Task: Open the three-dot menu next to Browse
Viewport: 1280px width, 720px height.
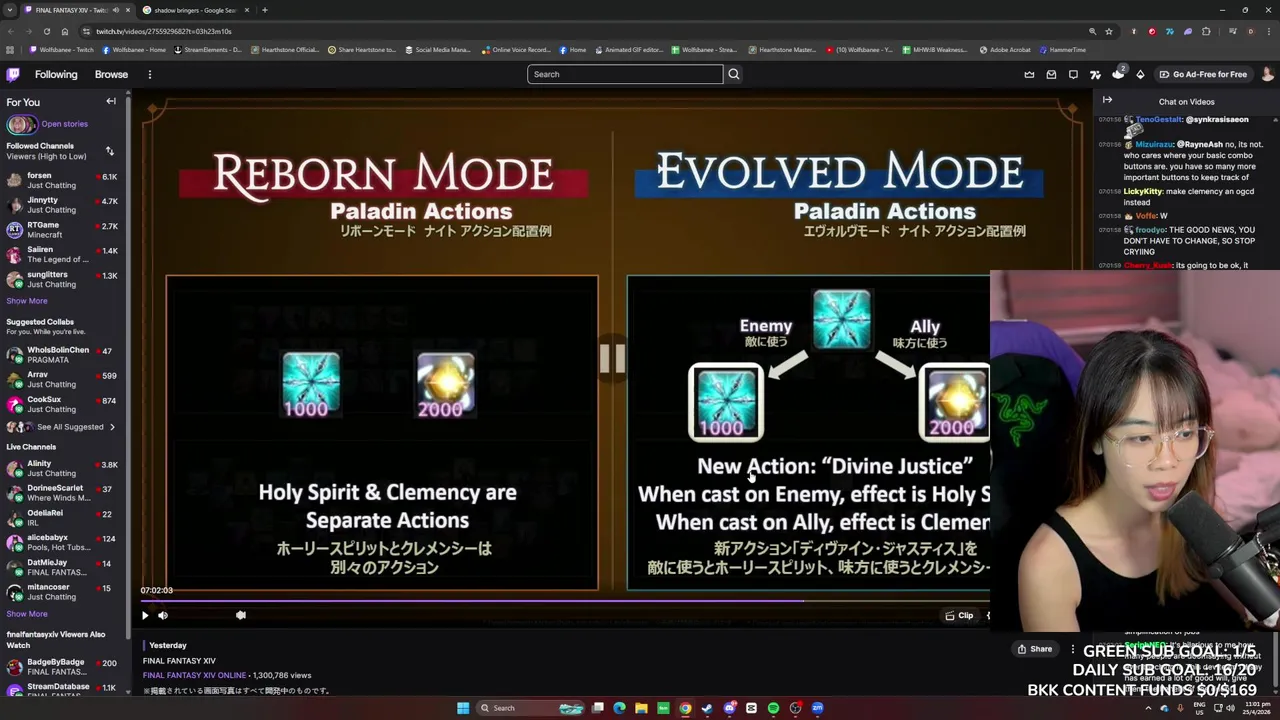Action: (149, 74)
